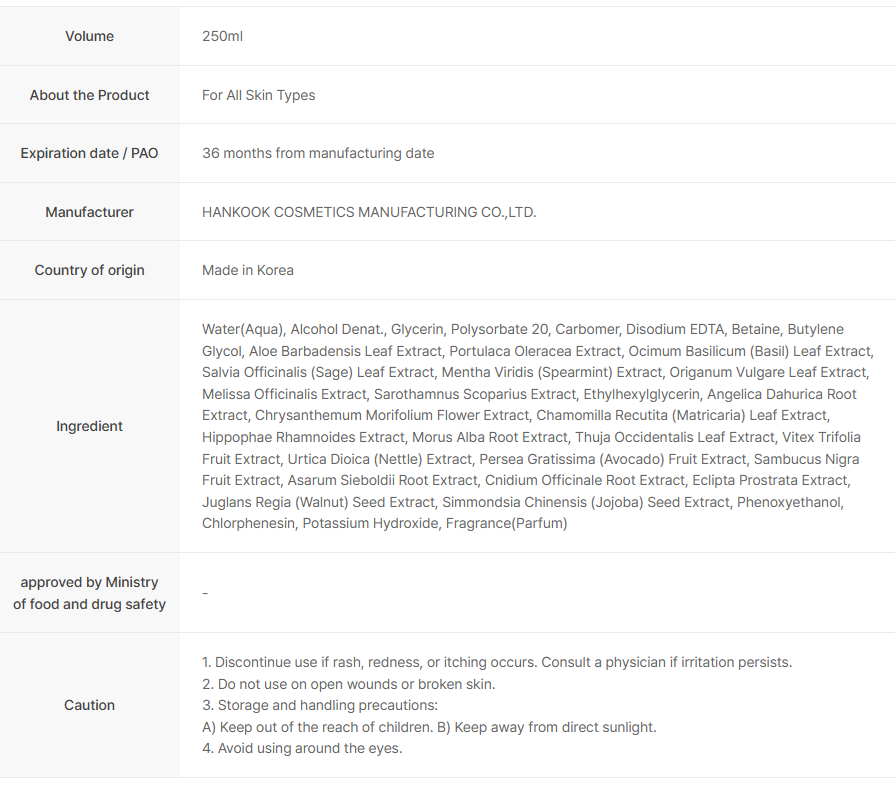Select the Keep out of reach of children line
The height and width of the screenshot is (799, 895).
click(x=429, y=727)
